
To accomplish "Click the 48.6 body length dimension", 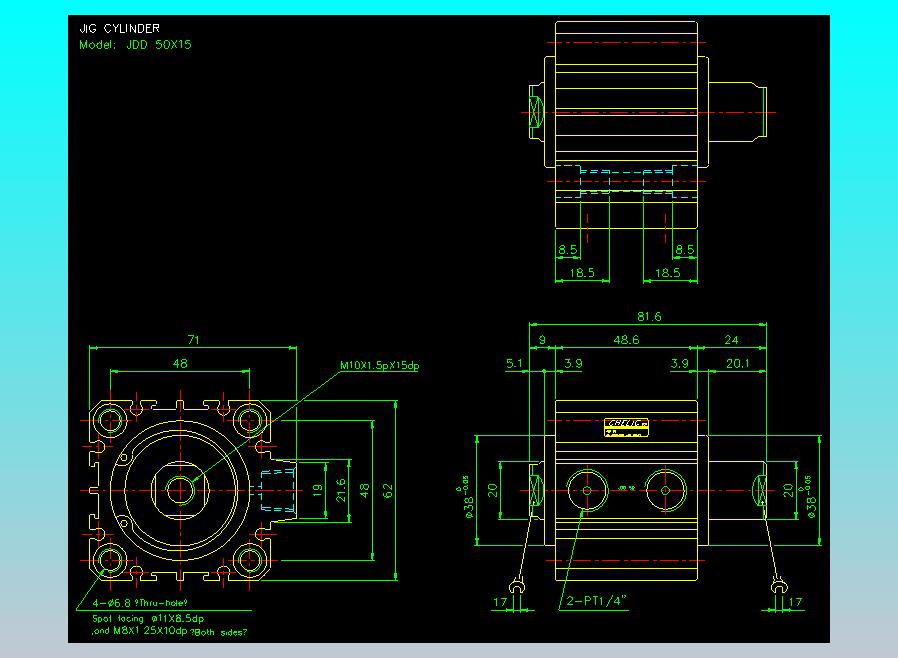I will pos(626,340).
